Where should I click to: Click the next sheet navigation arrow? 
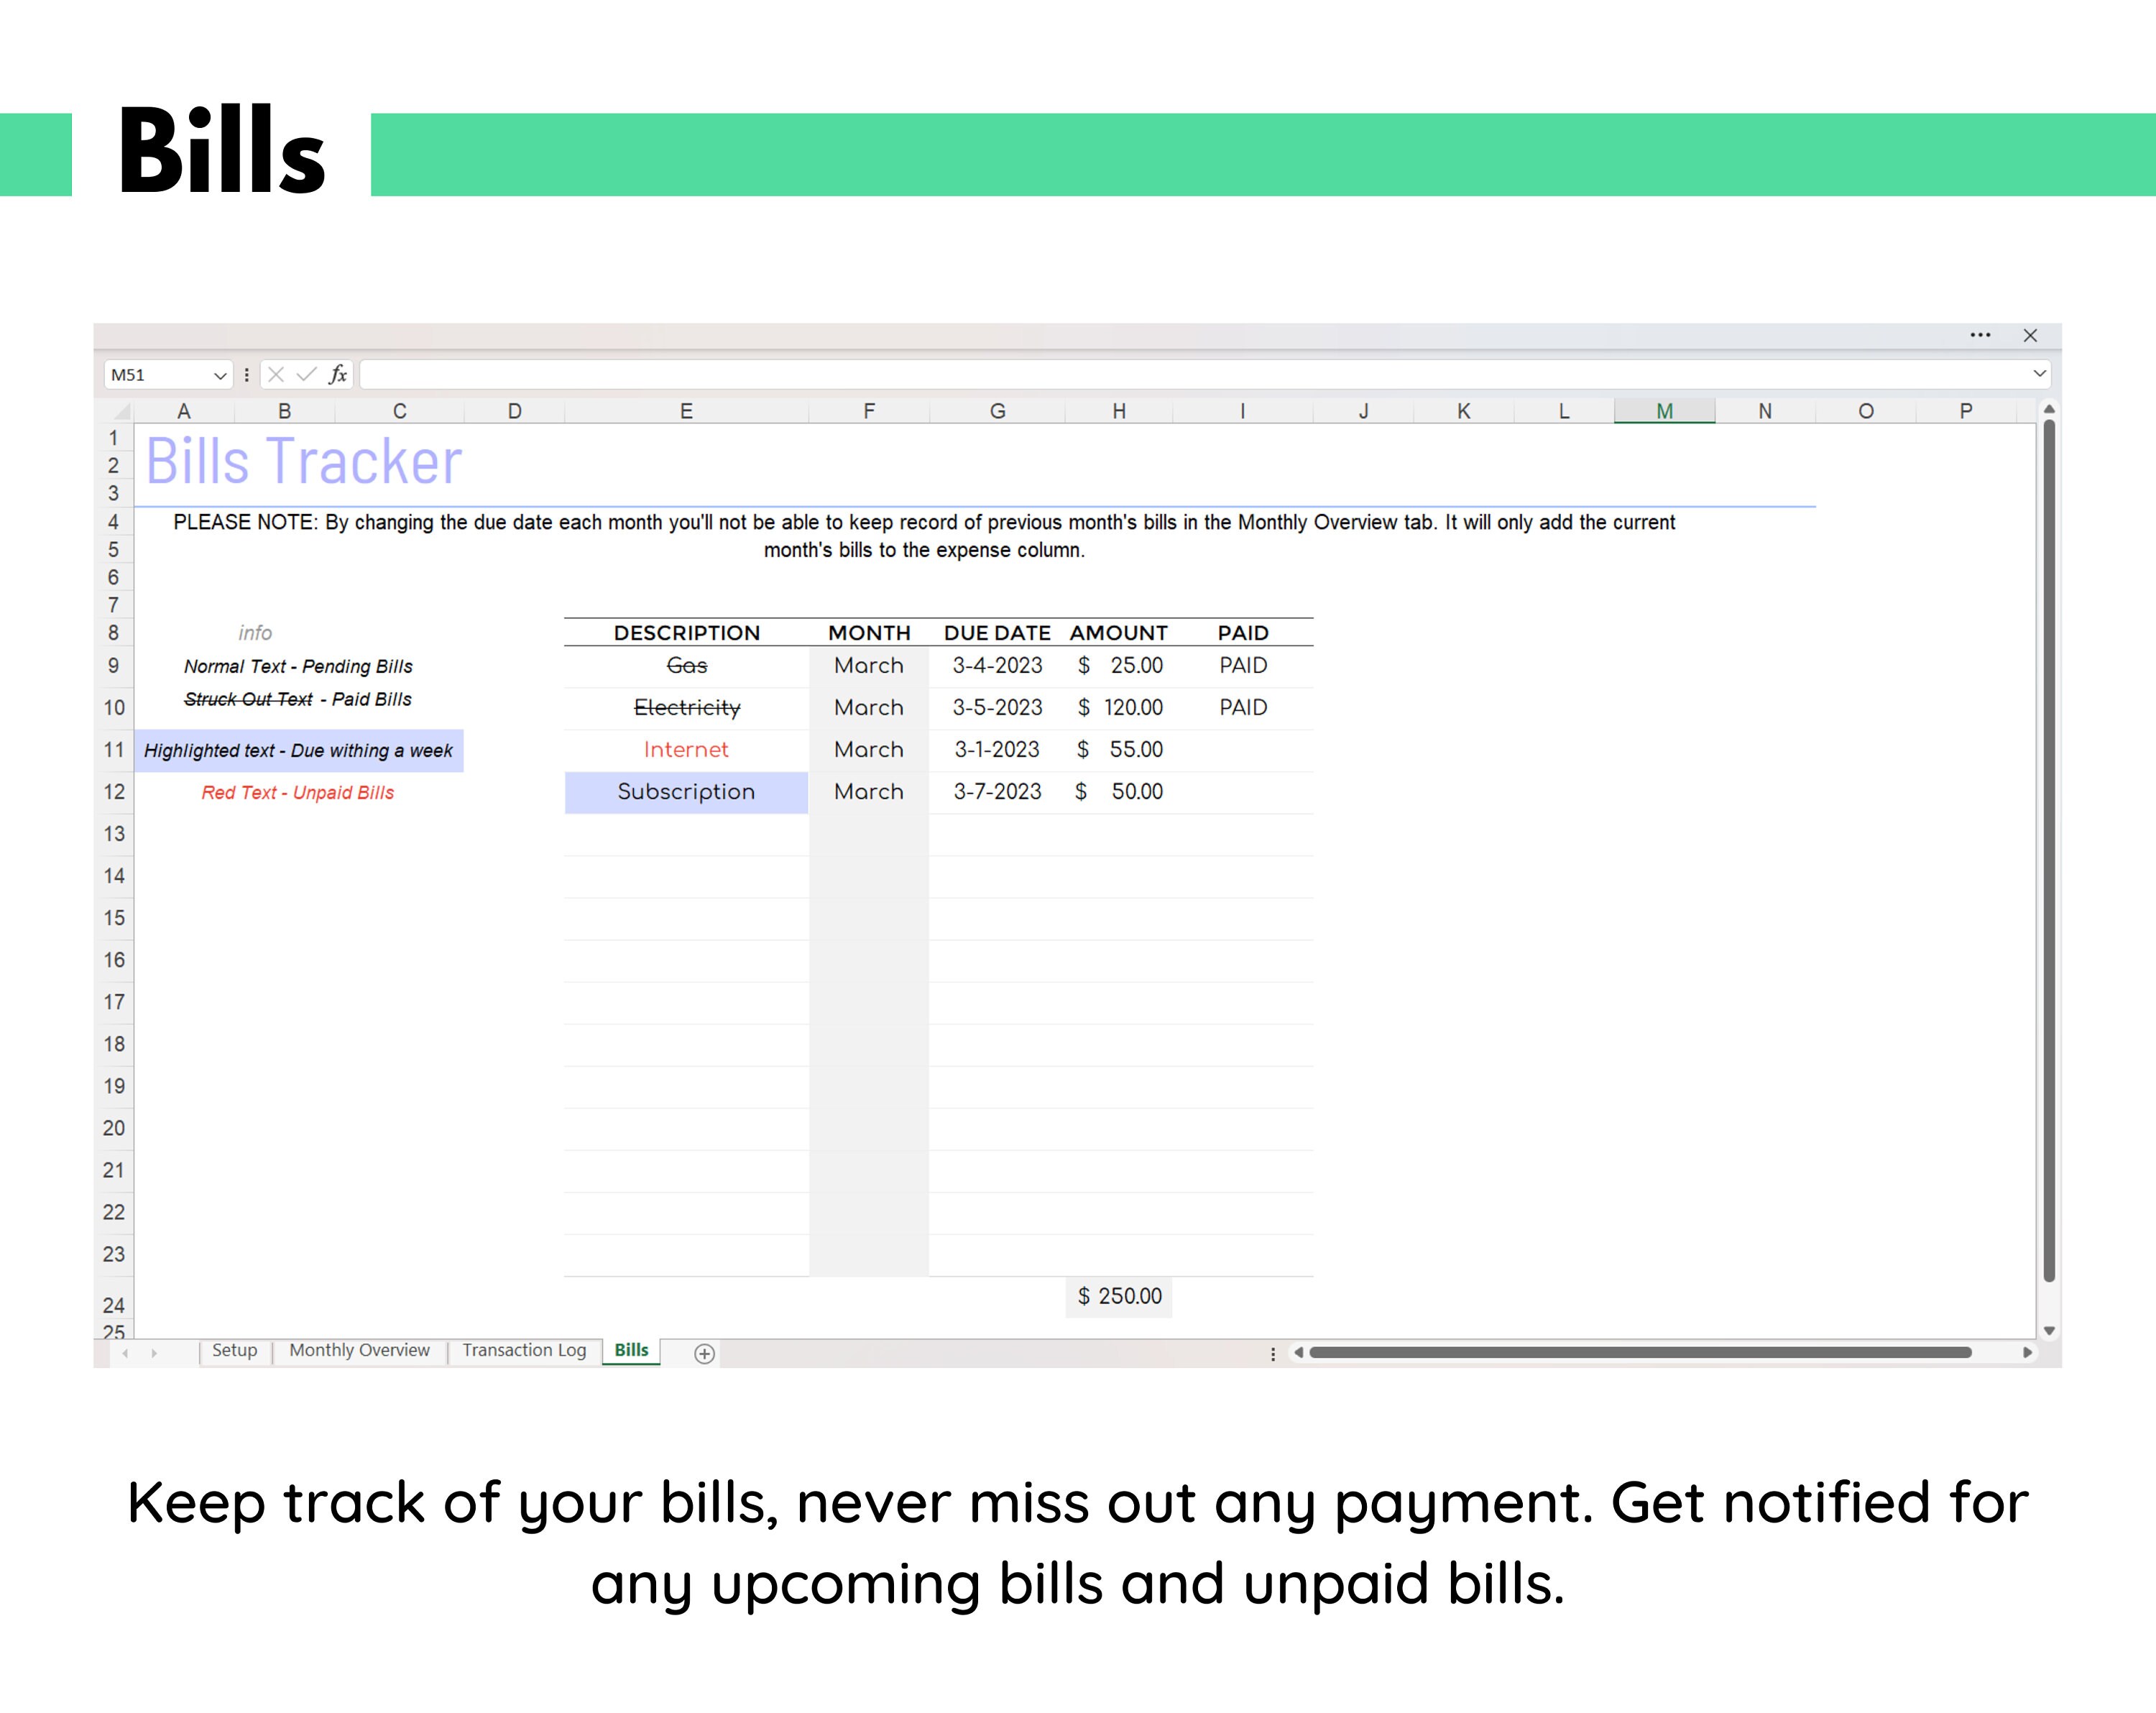coord(155,1352)
